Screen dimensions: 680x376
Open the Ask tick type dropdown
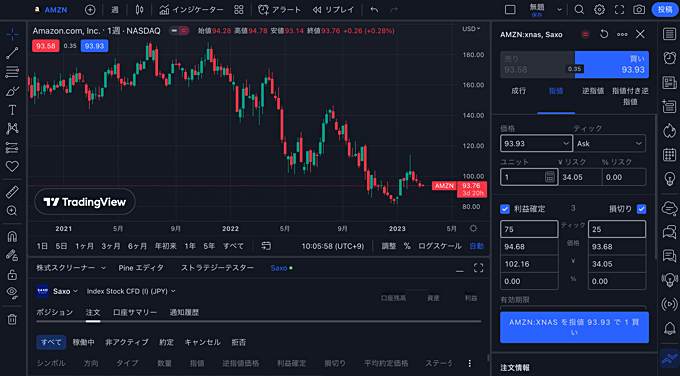coord(610,144)
